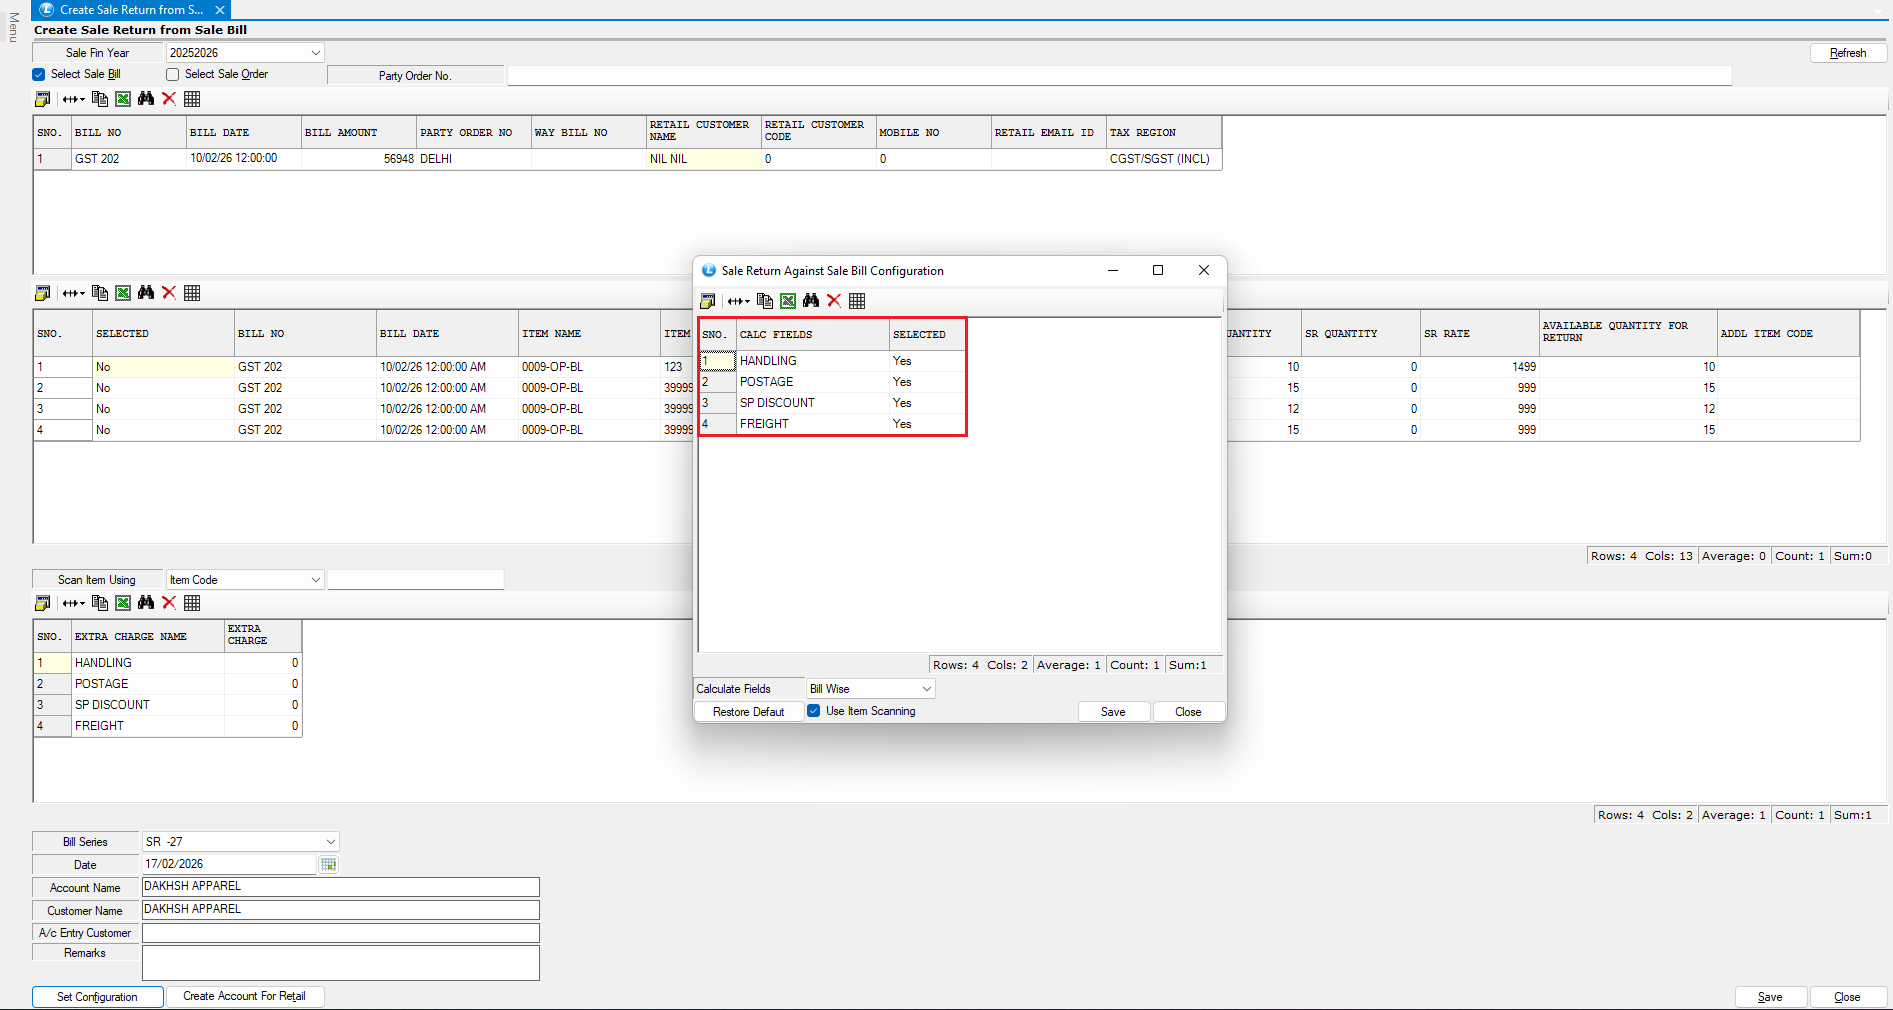Click the Restore Default button

(748, 712)
